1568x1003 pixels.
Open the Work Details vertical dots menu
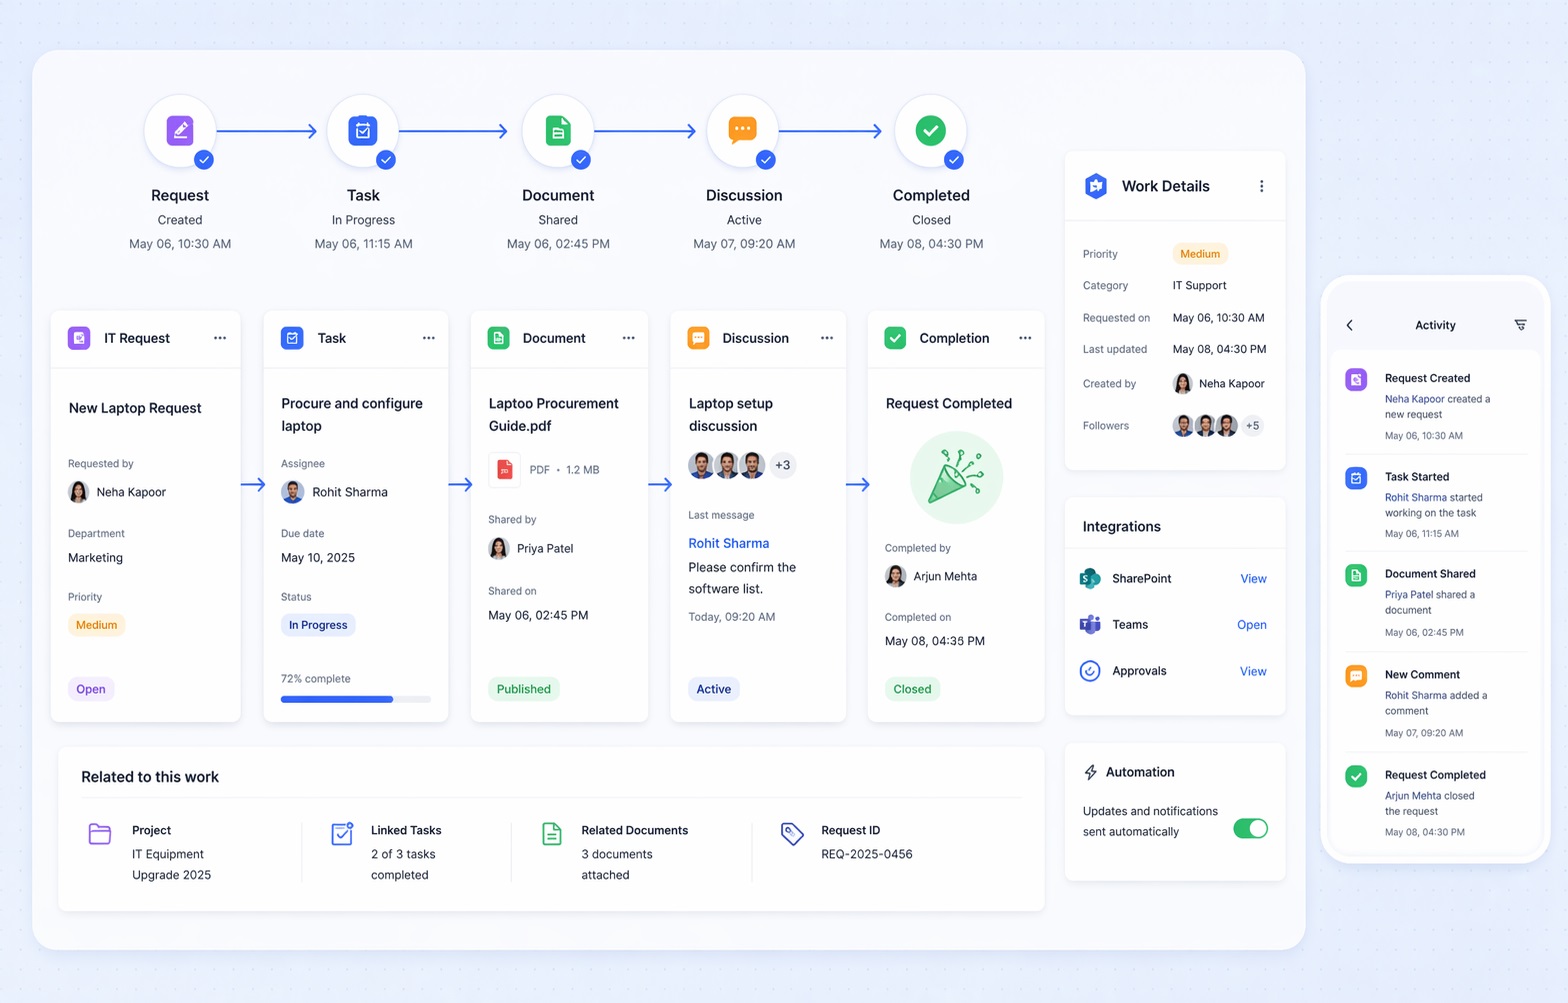[1261, 186]
